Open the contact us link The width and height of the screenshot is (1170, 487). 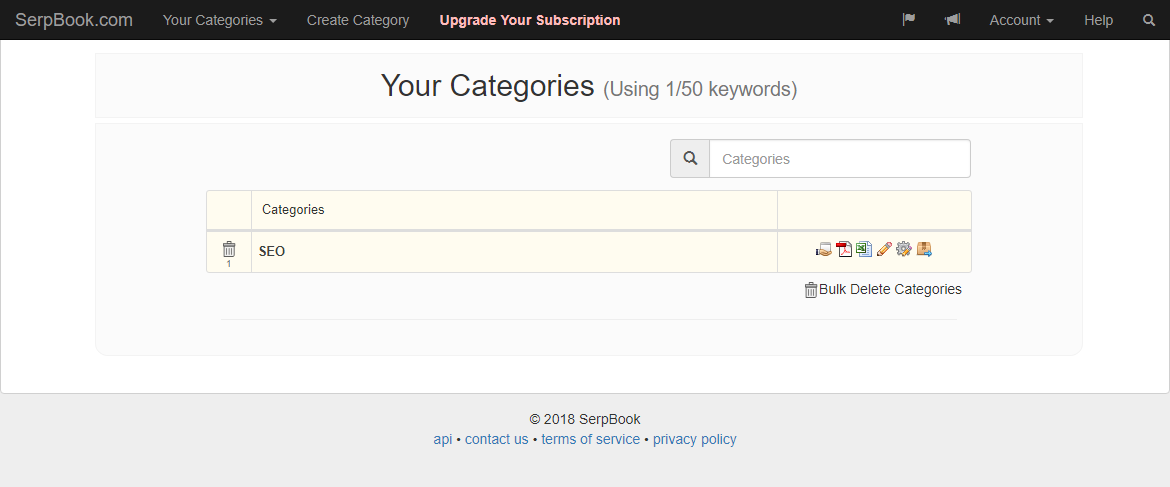(496, 439)
